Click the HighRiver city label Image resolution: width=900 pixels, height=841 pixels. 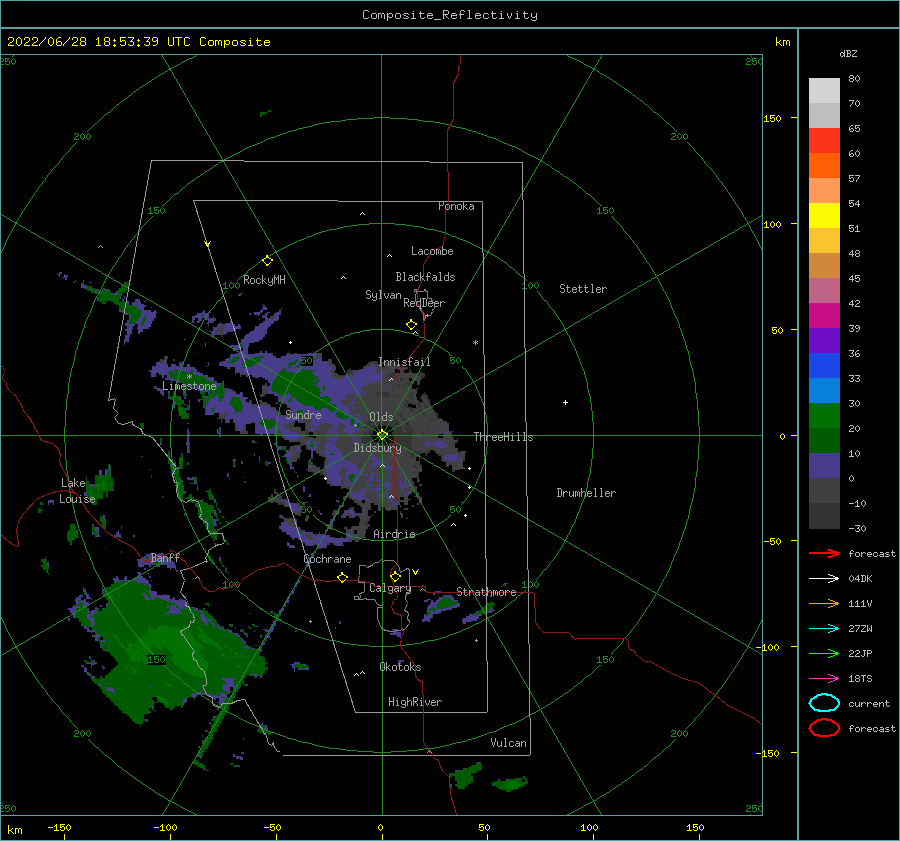pos(415,702)
